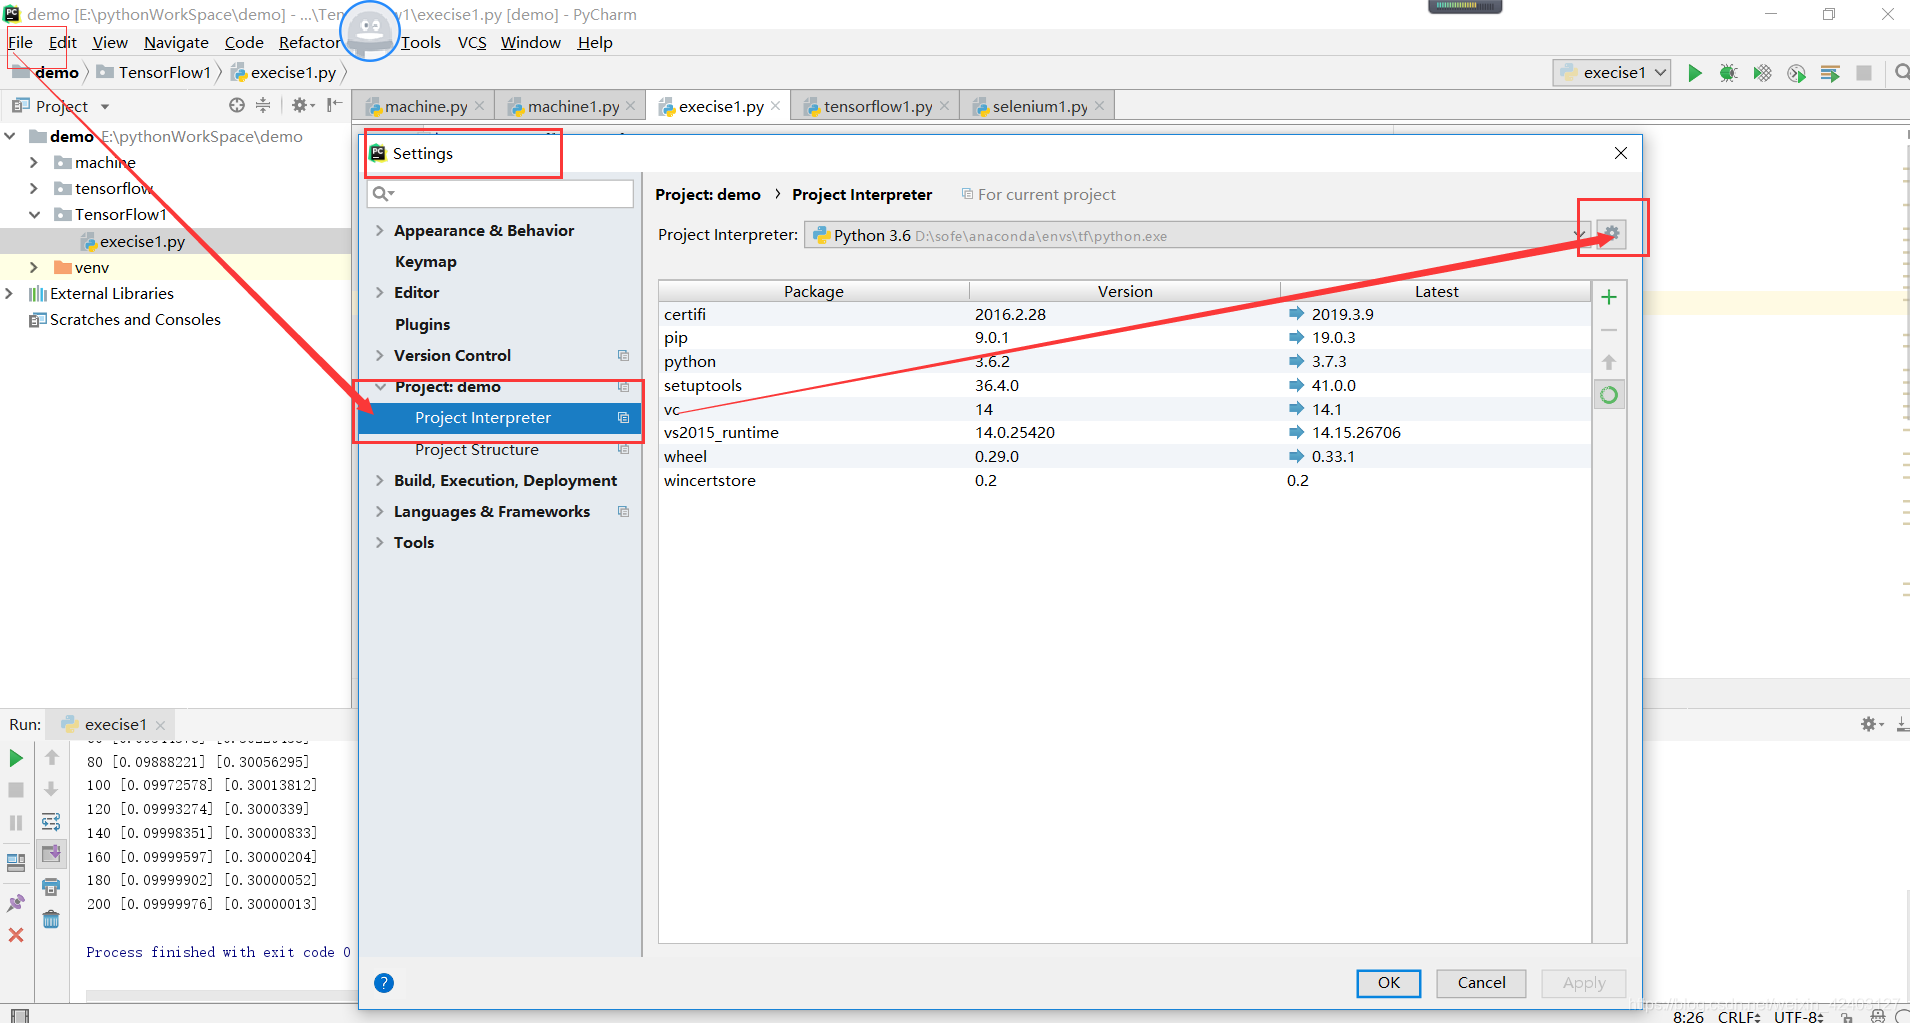
Task: Click the Run panel pause output icon
Action: tap(16, 823)
